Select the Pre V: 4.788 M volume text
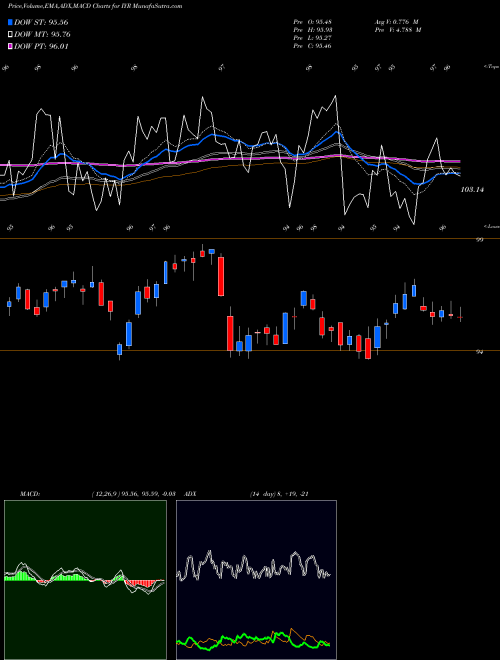 pyautogui.click(x=398, y=30)
